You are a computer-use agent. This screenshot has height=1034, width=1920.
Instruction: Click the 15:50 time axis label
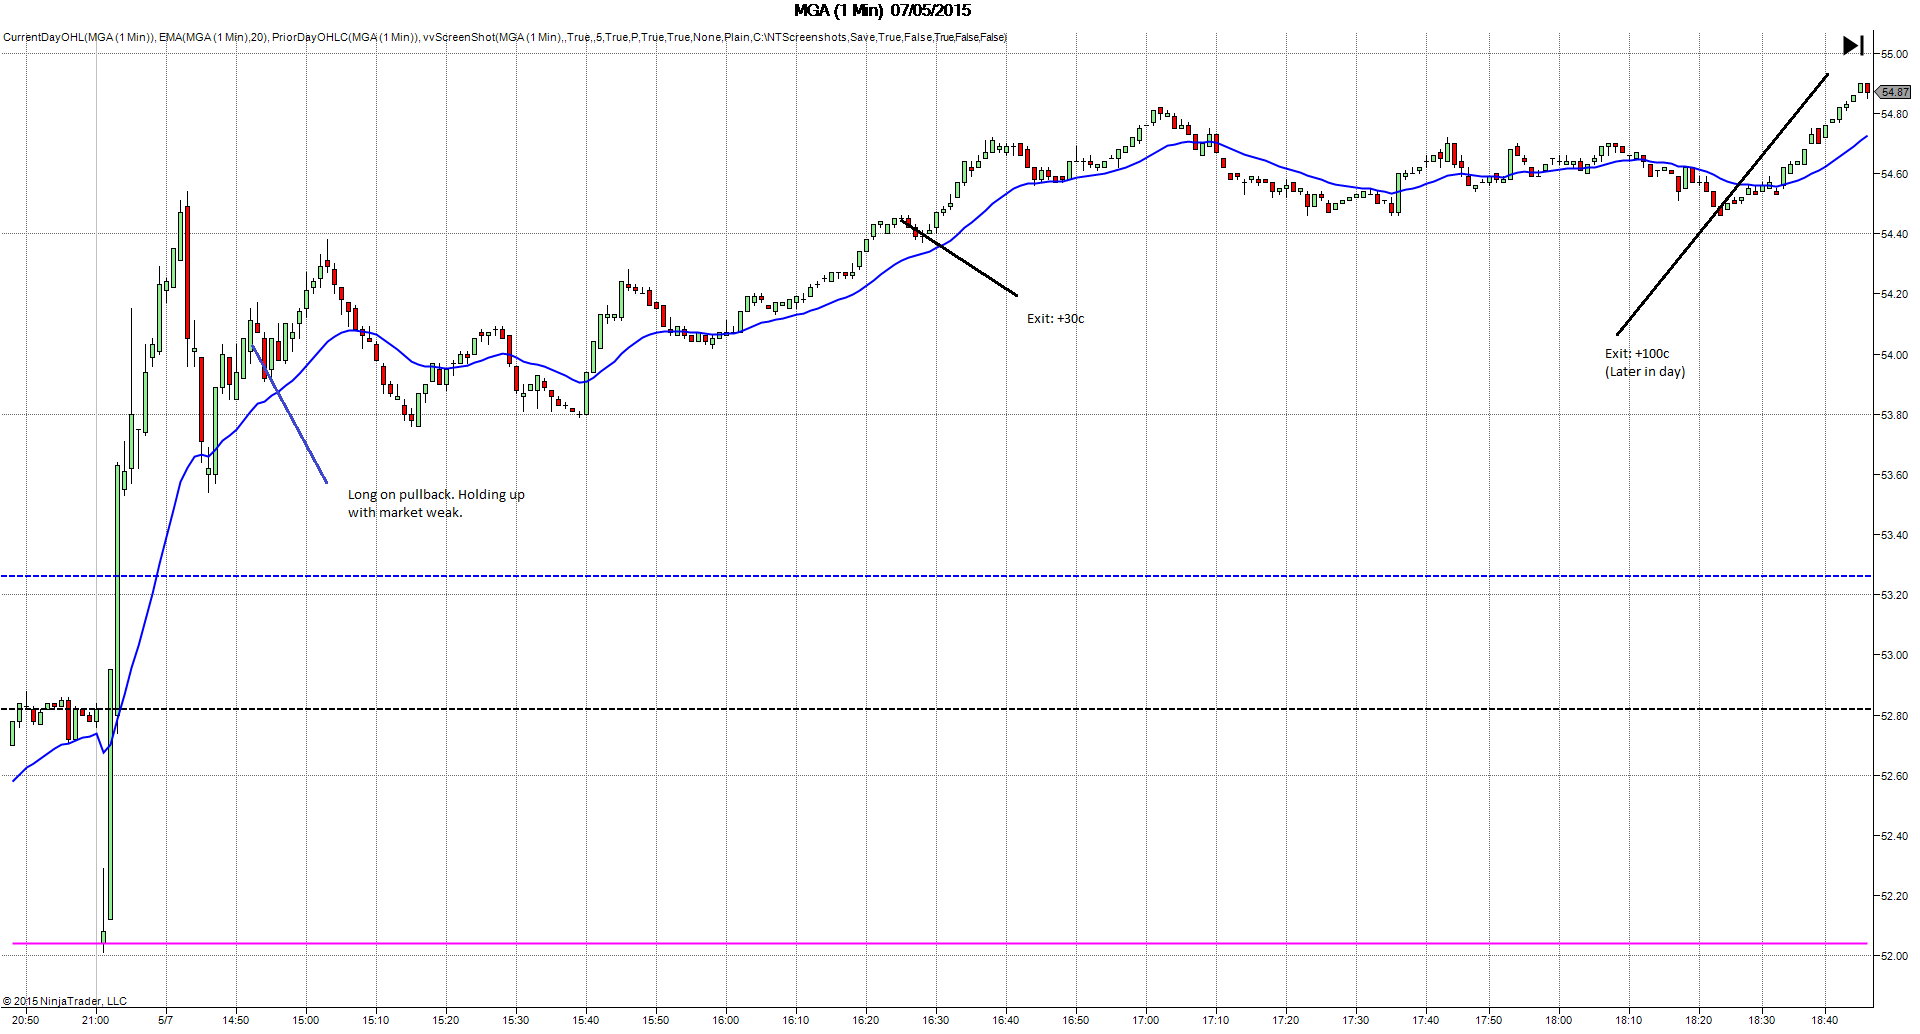tap(656, 1020)
